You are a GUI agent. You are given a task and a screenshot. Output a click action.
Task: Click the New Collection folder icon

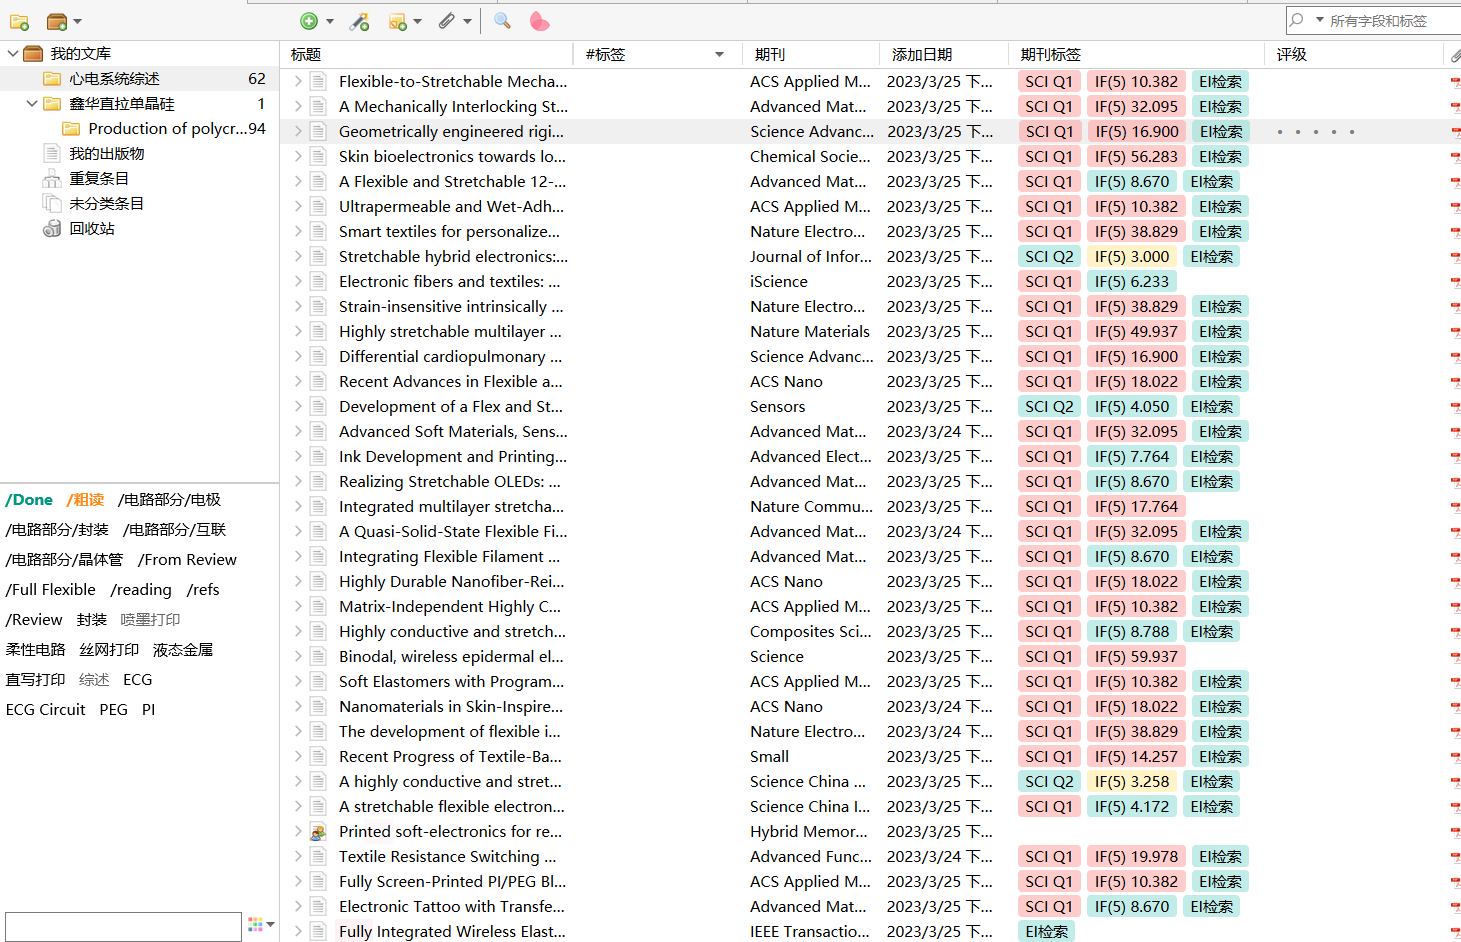pyautogui.click(x=19, y=21)
